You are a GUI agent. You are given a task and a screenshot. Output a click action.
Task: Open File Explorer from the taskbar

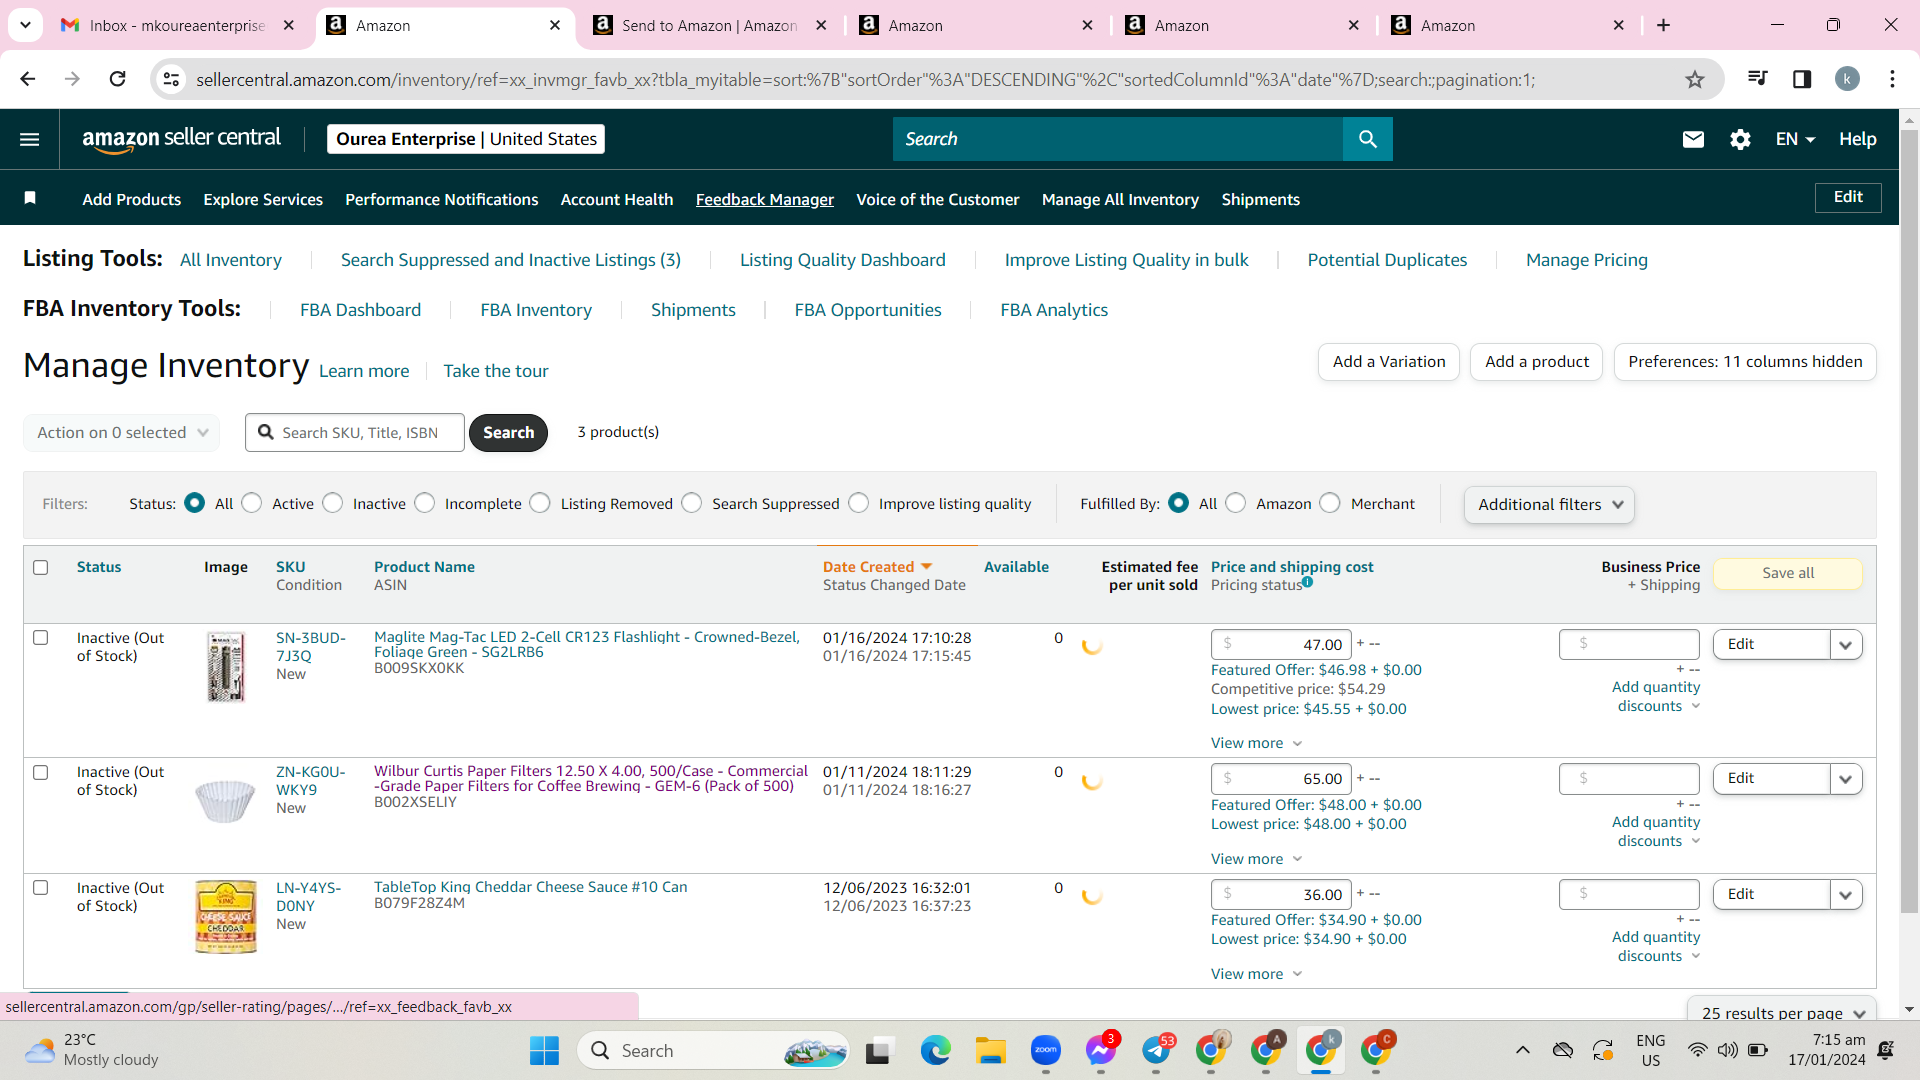(x=990, y=1051)
